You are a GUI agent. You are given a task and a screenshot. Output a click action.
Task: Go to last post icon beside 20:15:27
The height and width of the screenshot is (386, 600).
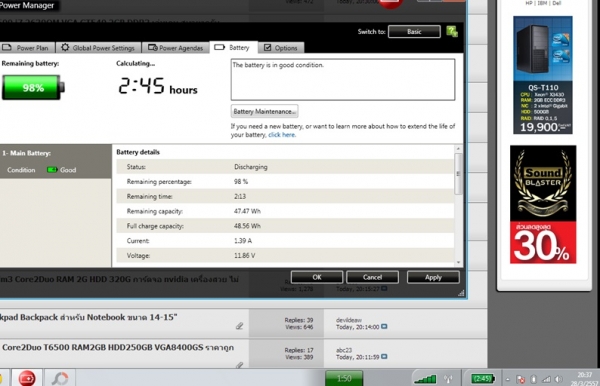pyautogui.click(x=384, y=288)
